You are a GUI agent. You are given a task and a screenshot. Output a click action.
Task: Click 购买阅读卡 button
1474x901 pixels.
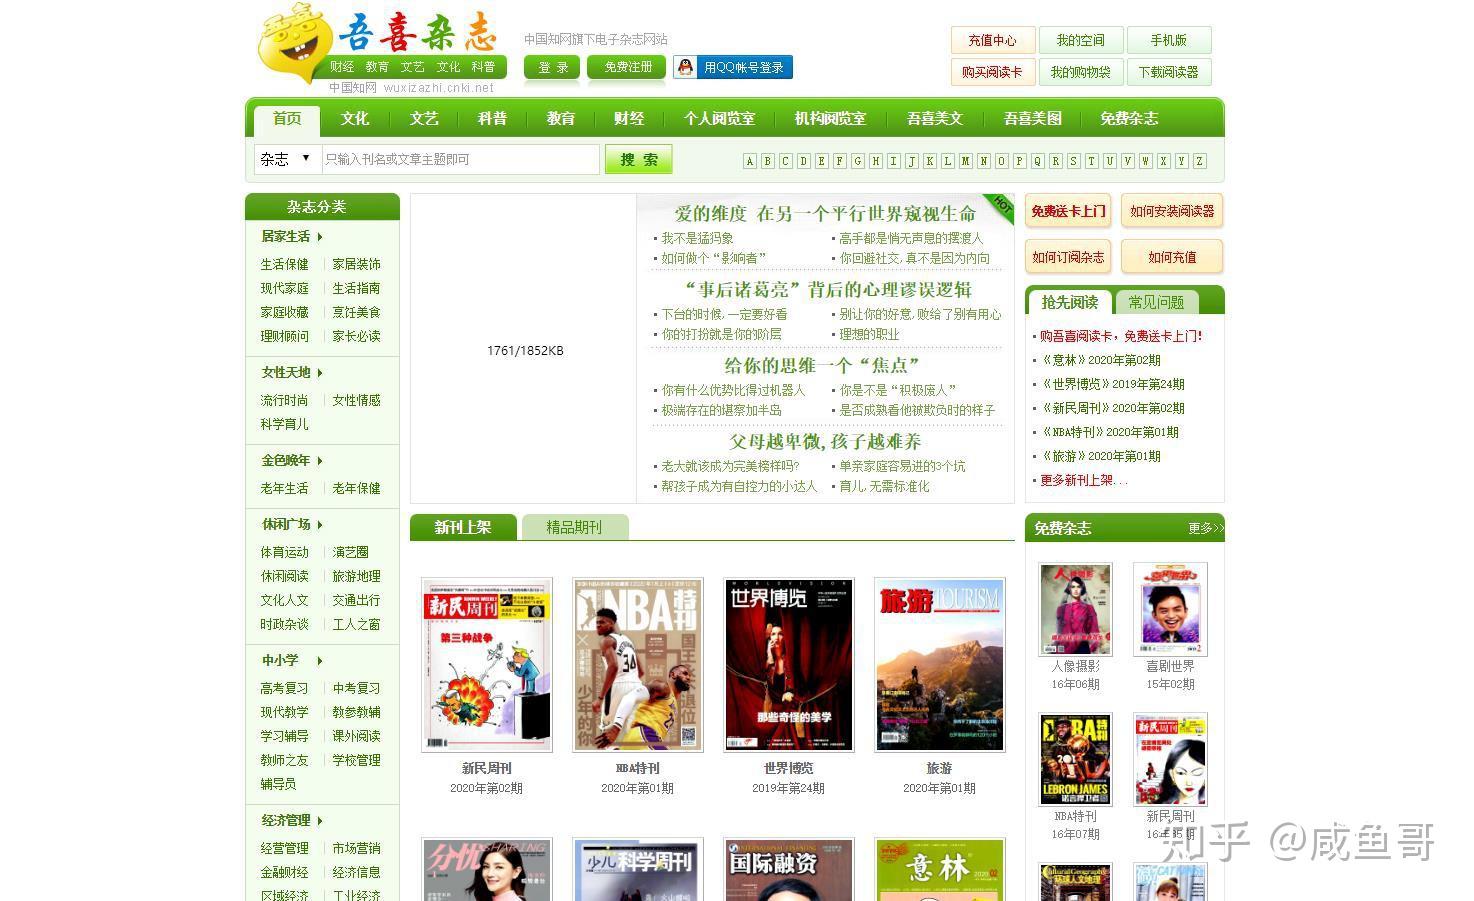point(993,72)
